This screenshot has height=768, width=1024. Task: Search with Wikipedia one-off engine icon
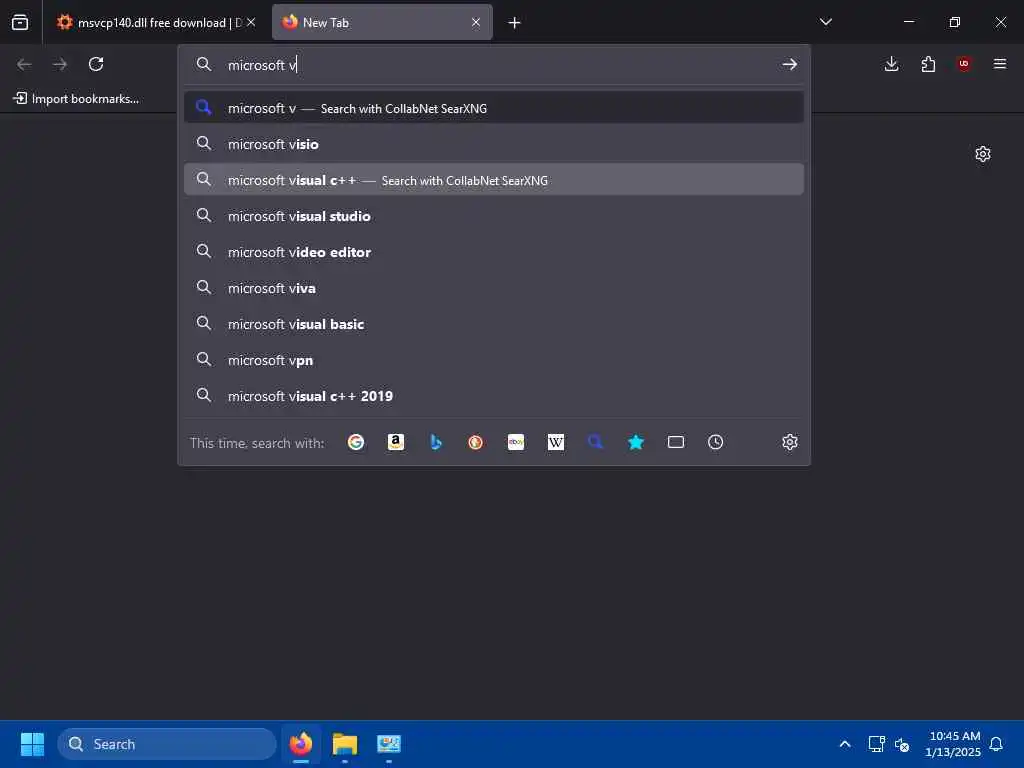556,442
